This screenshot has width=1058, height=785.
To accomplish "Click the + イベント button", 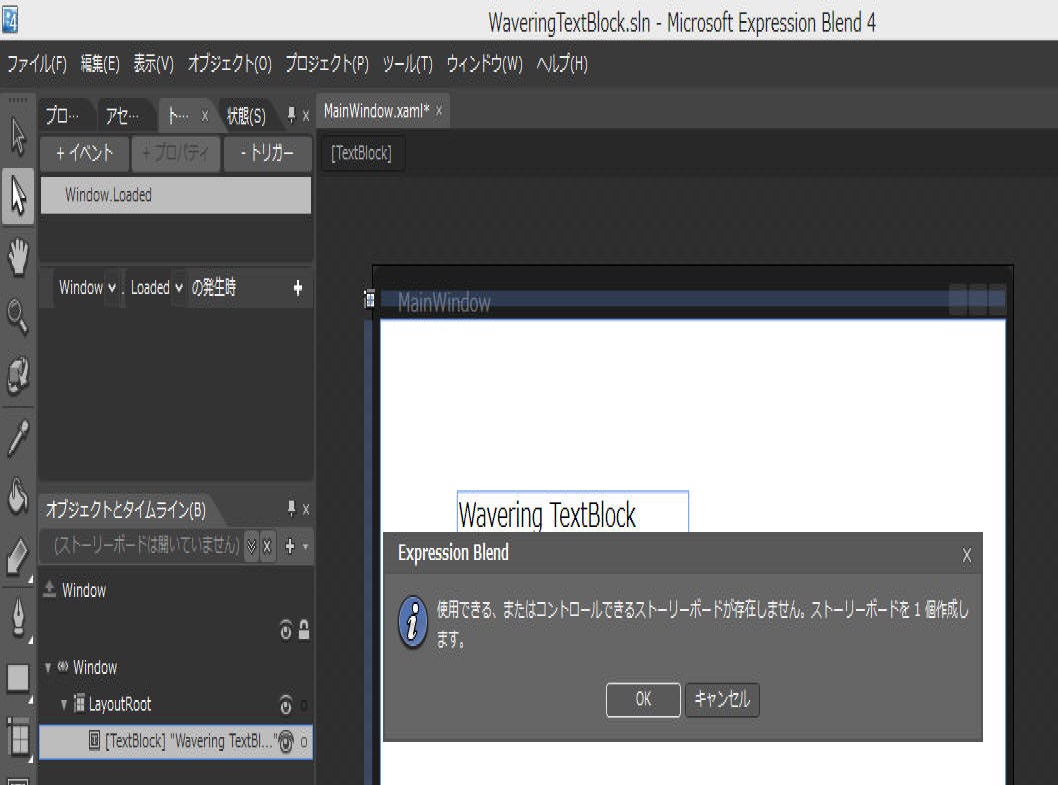I will pyautogui.click(x=85, y=154).
